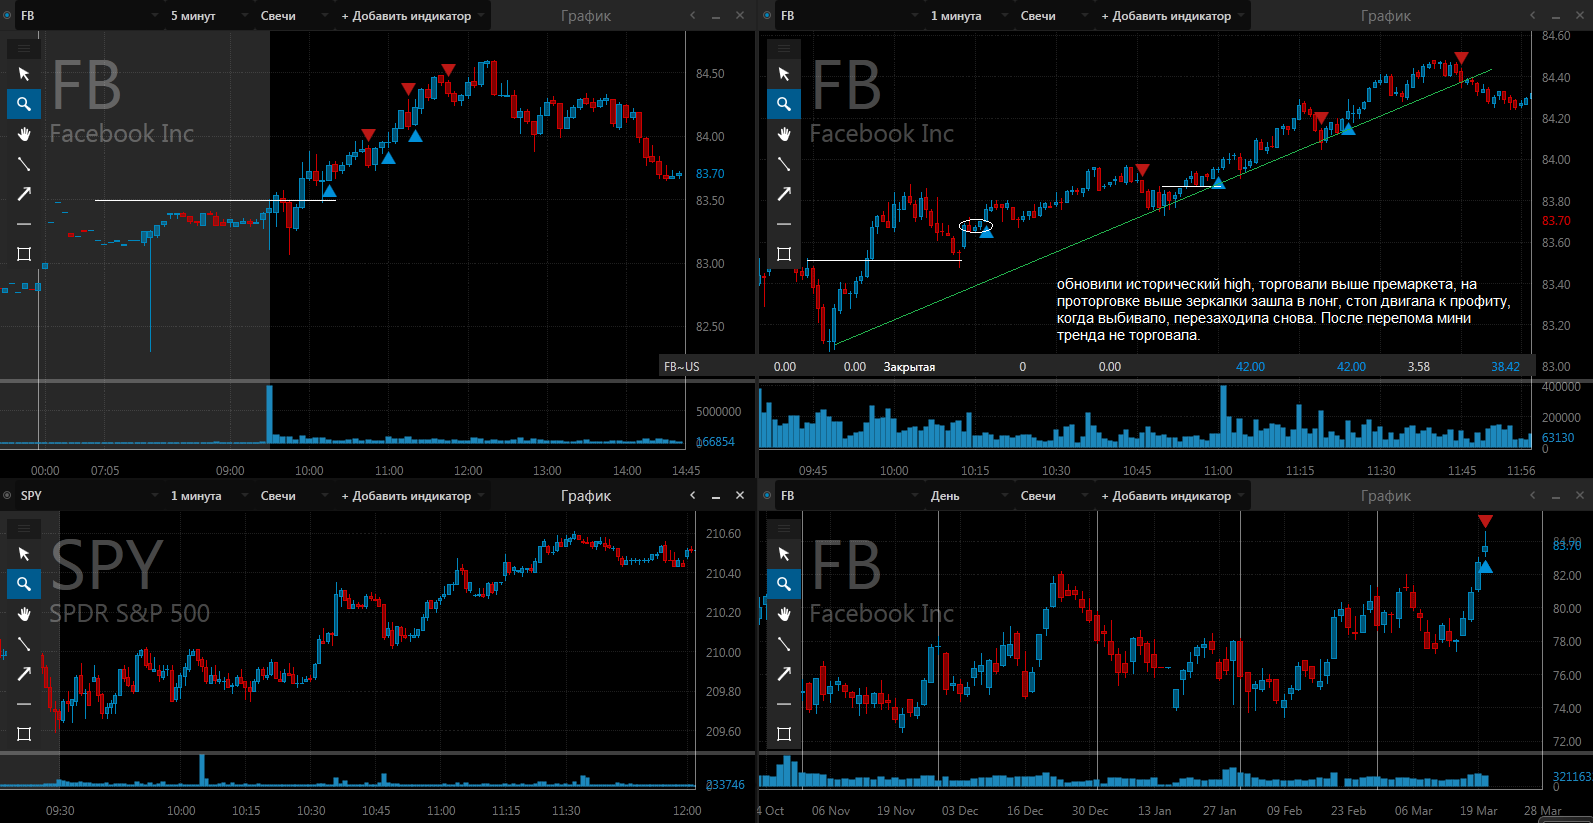Click the 38.42 value in position row
This screenshot has height=823, width=1593.
pyautogui.click(x=1505, y=367)
